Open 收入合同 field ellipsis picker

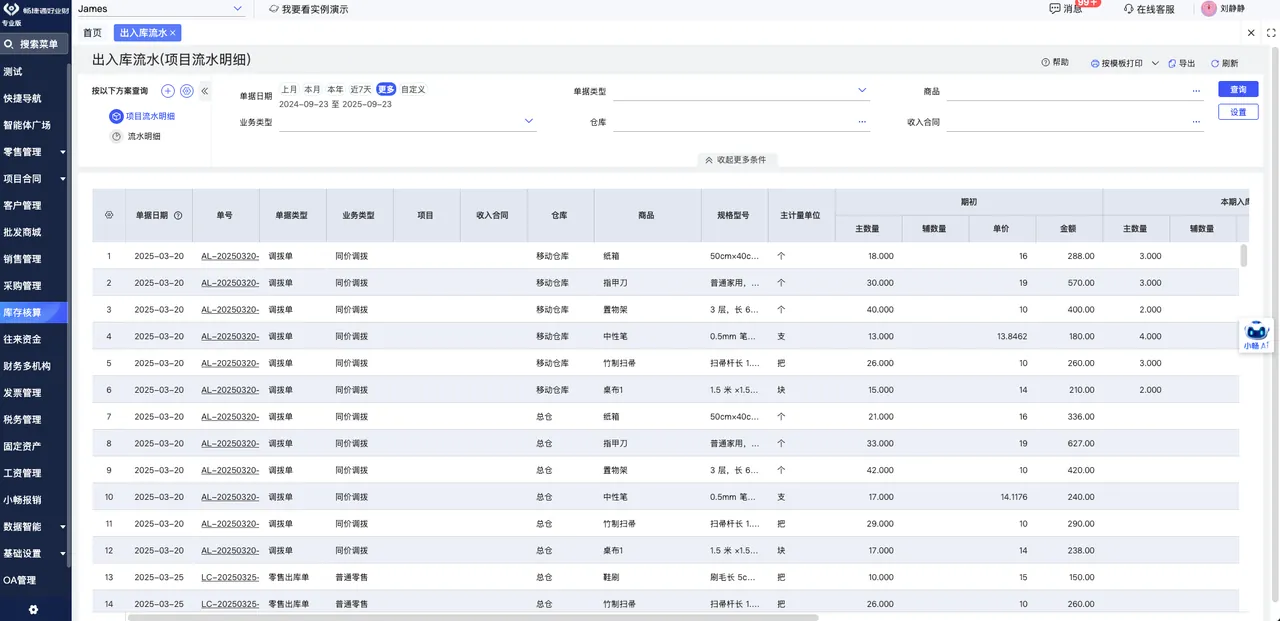pos(1196,122)
